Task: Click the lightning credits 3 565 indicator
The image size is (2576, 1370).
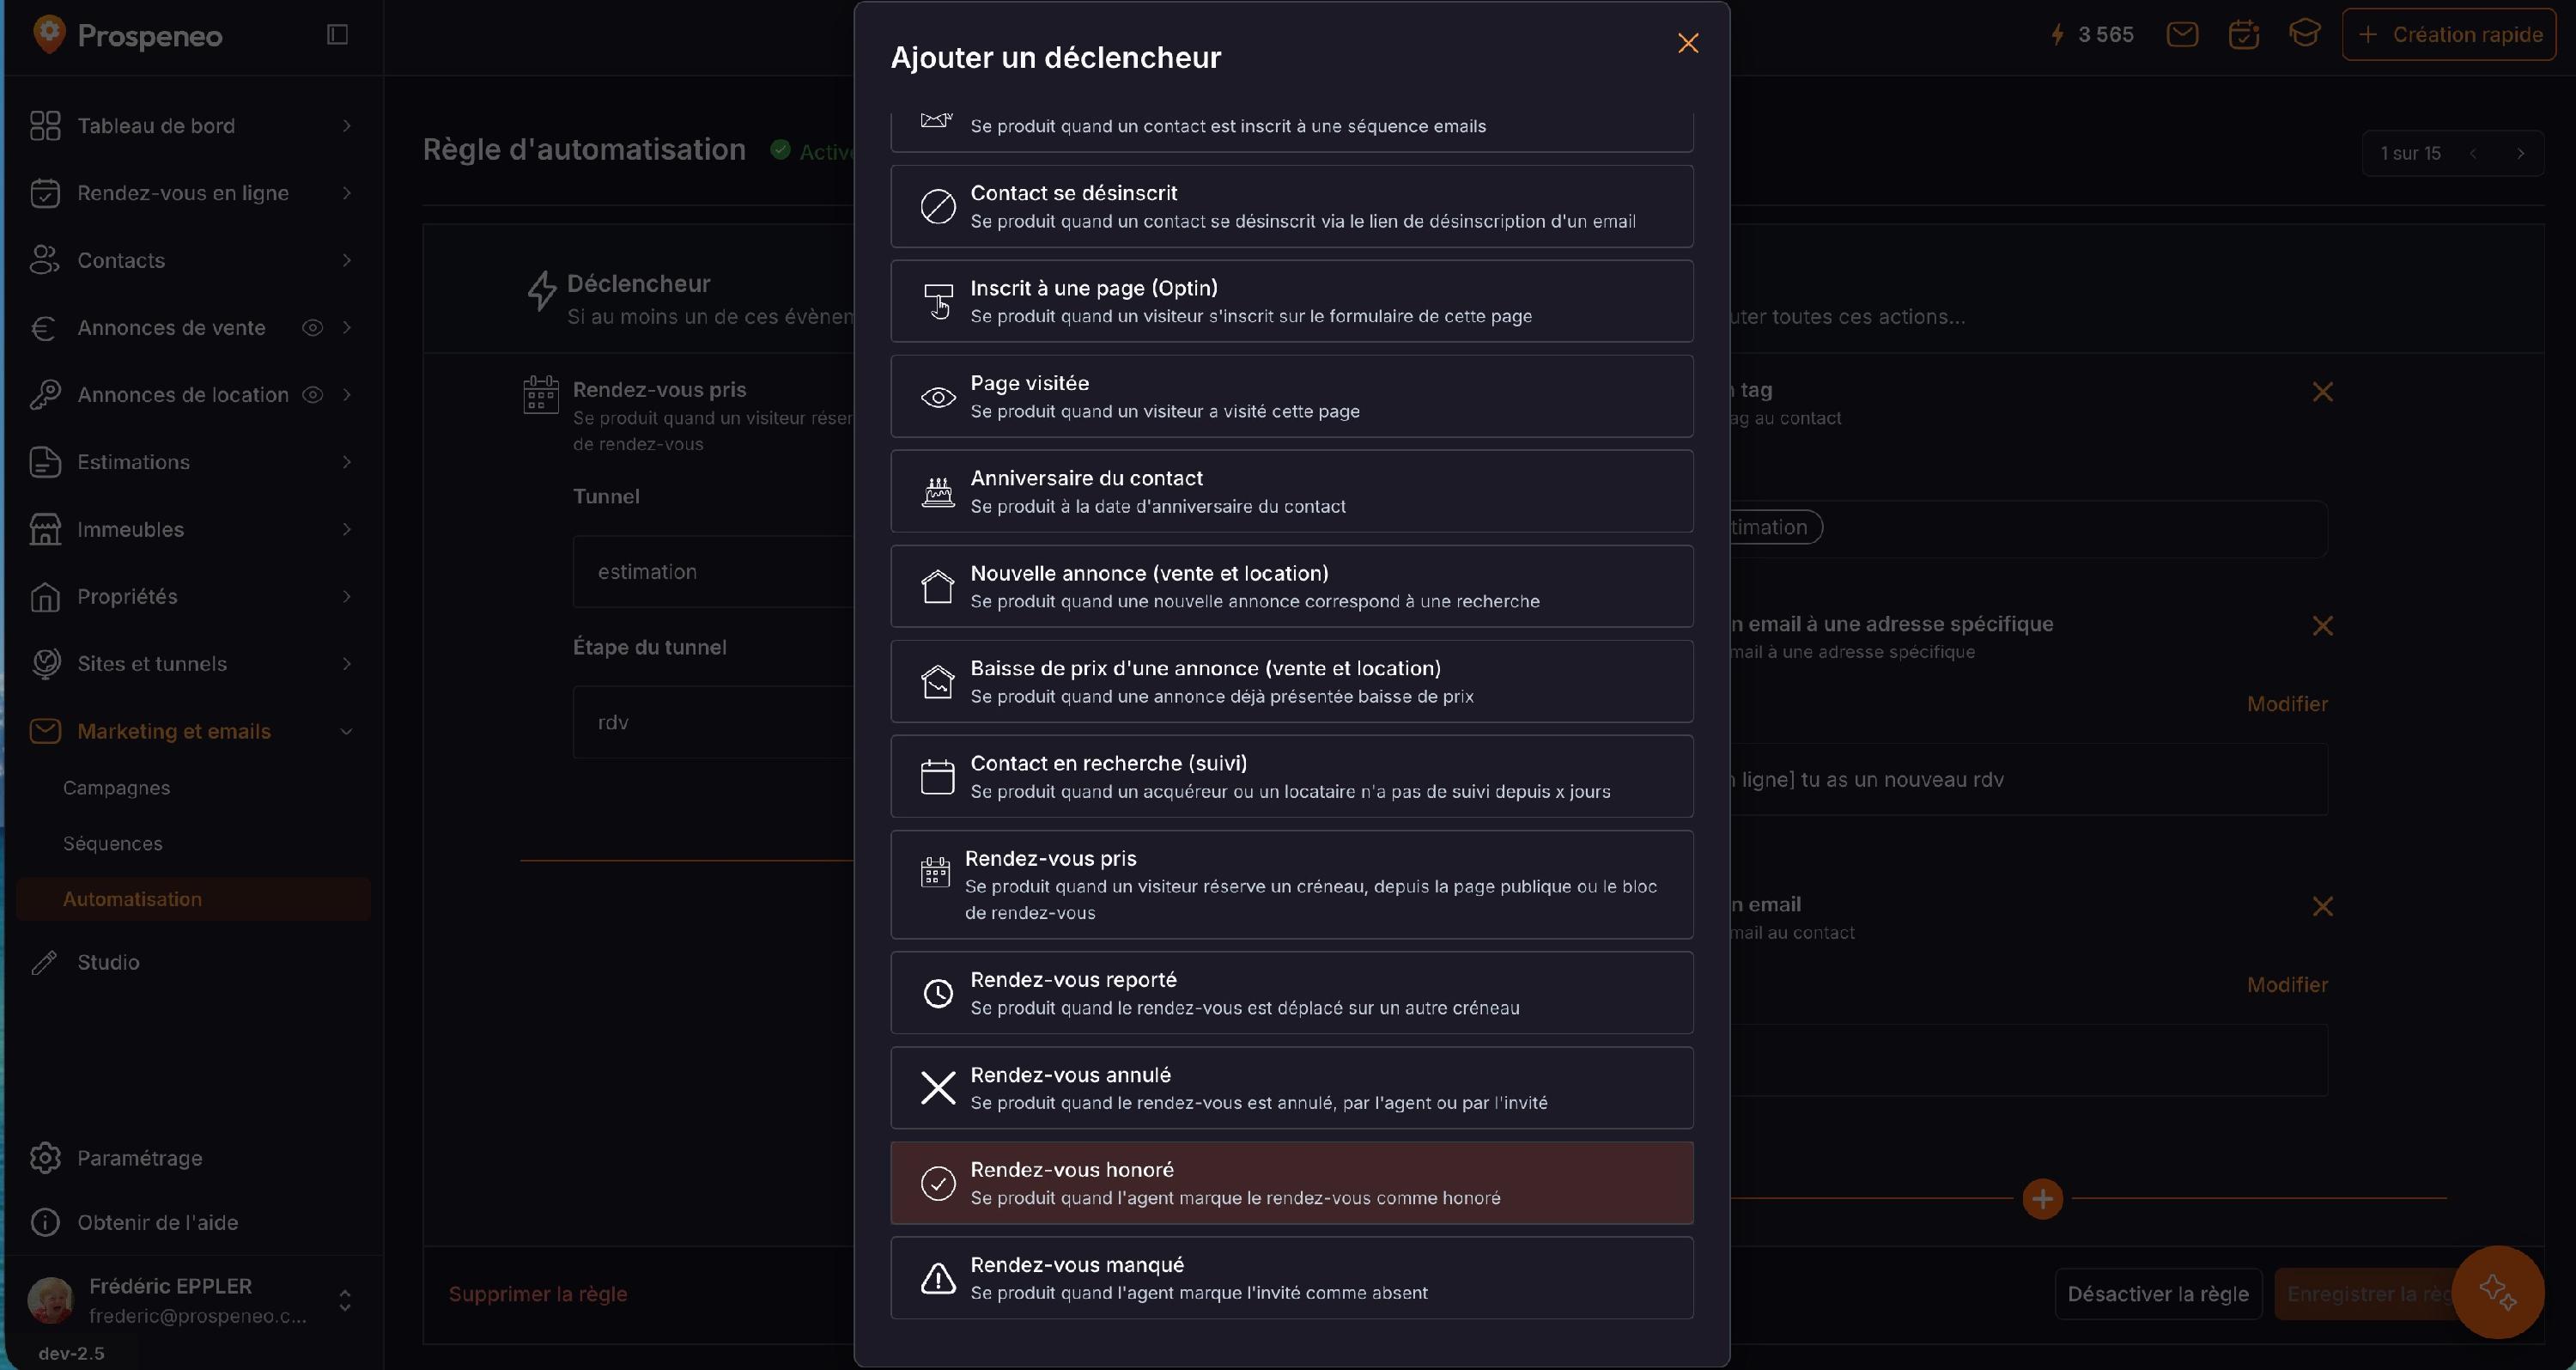Action: tap(2091, 35)
